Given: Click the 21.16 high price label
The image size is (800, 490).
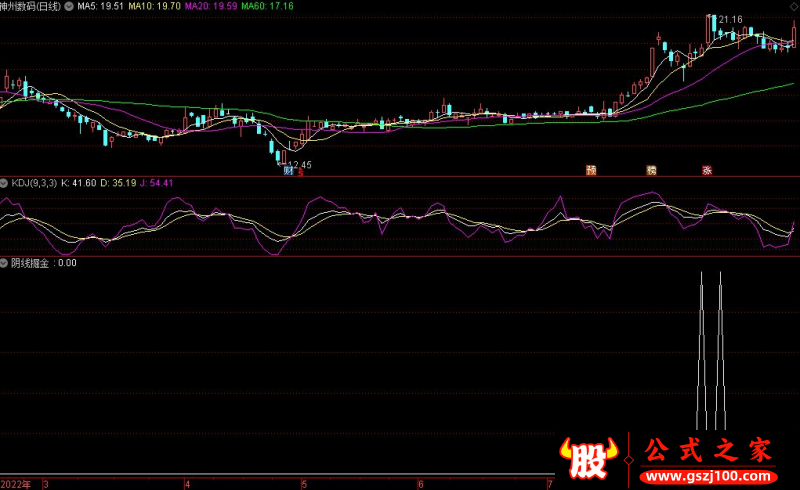Looking at the screenshot, I should [730, 19].
